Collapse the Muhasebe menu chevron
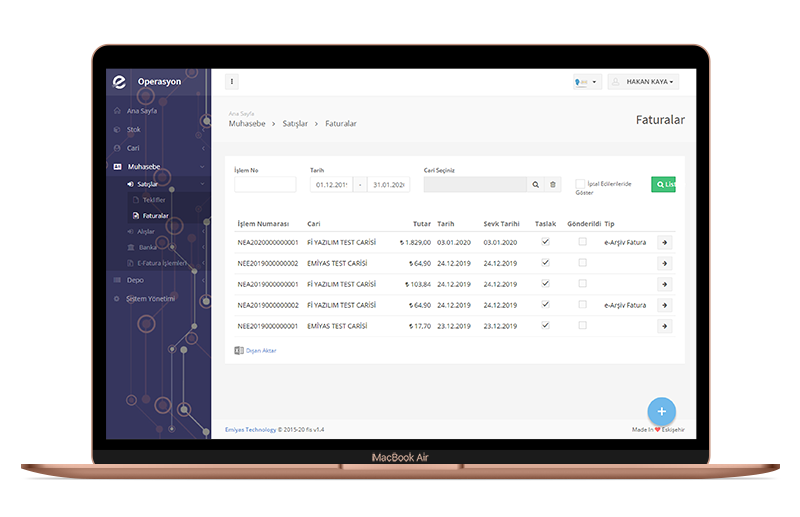The width and height of the screenshot is (800, 517). (203, 167)
